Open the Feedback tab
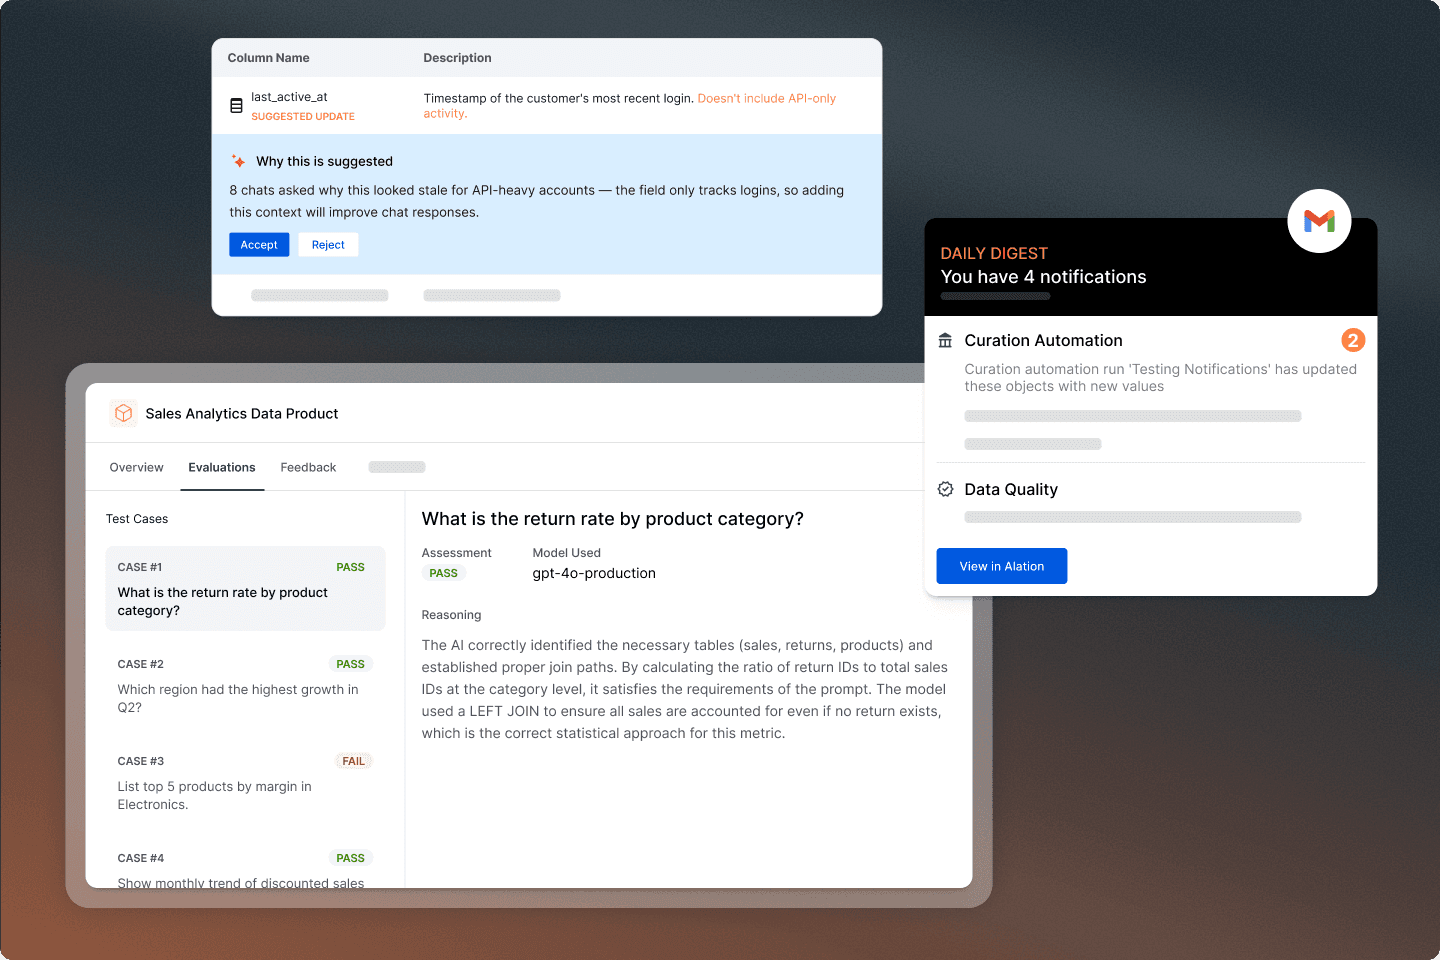Viewport: 1440px width, 960px height. [x=308, y=467]
